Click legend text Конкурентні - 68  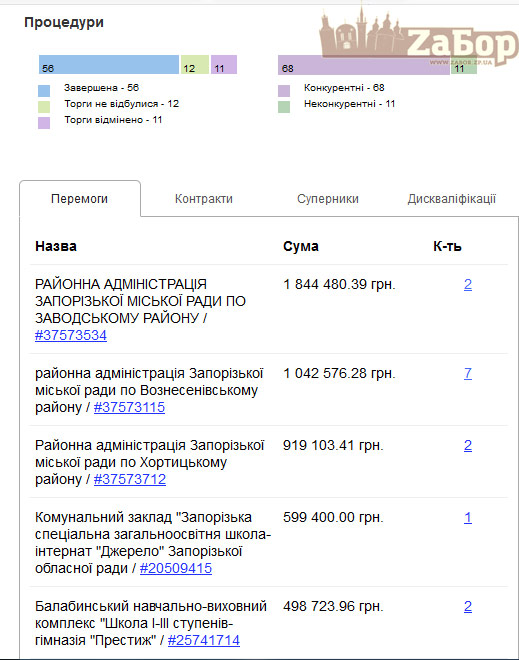point(344,88)
